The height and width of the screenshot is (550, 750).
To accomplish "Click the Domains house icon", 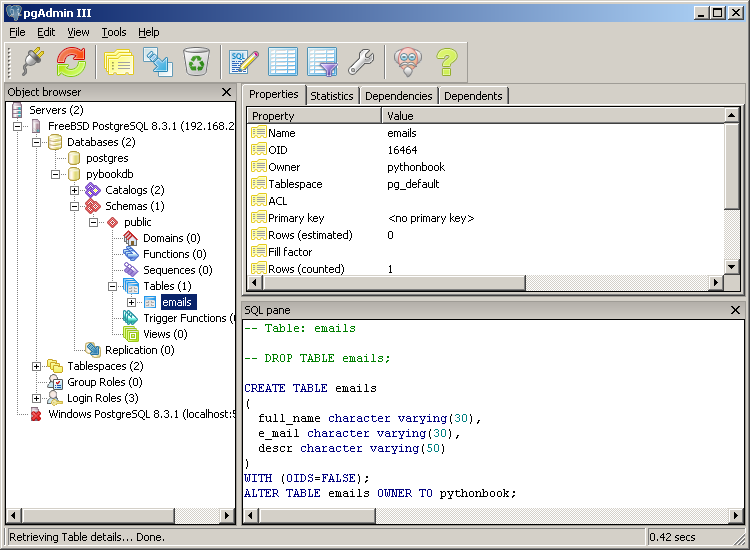I will (131, 238).
